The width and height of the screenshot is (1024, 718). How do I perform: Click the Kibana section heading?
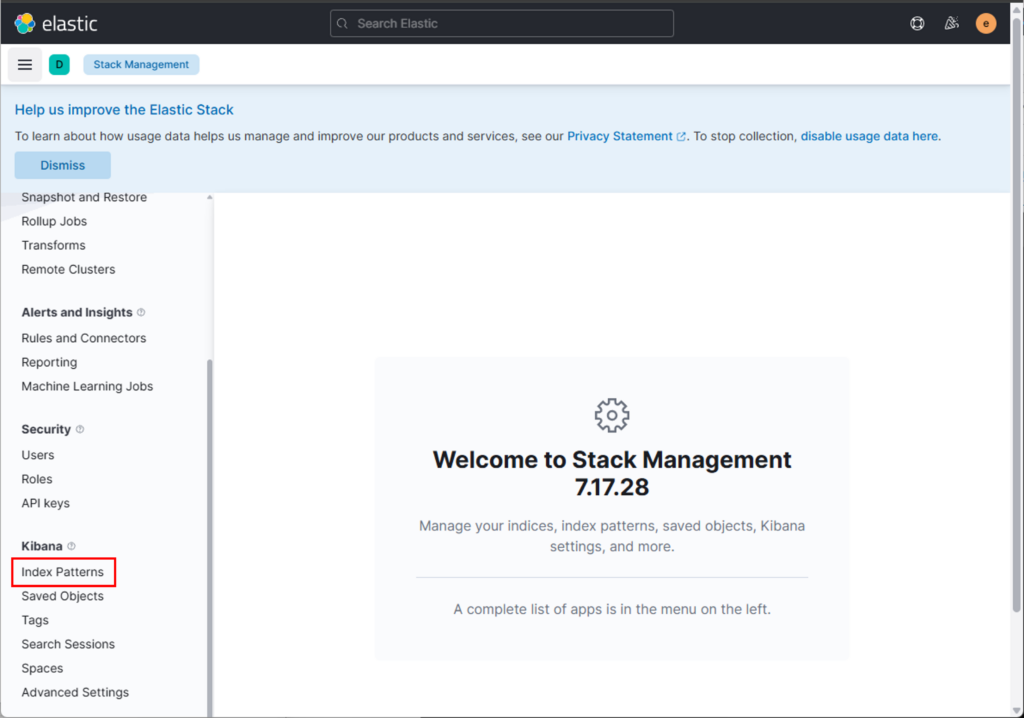coord(42,546)
